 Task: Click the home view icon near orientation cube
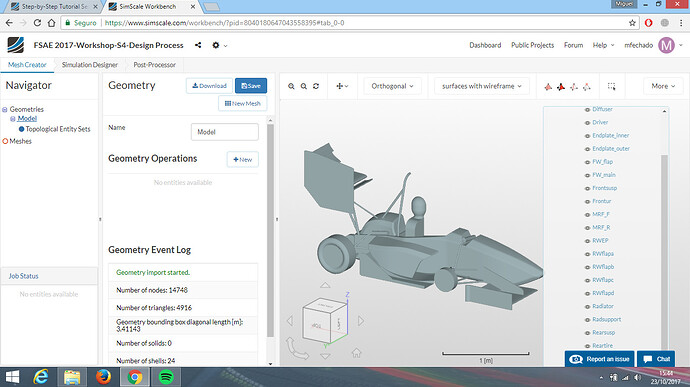(x=356, y=353)
